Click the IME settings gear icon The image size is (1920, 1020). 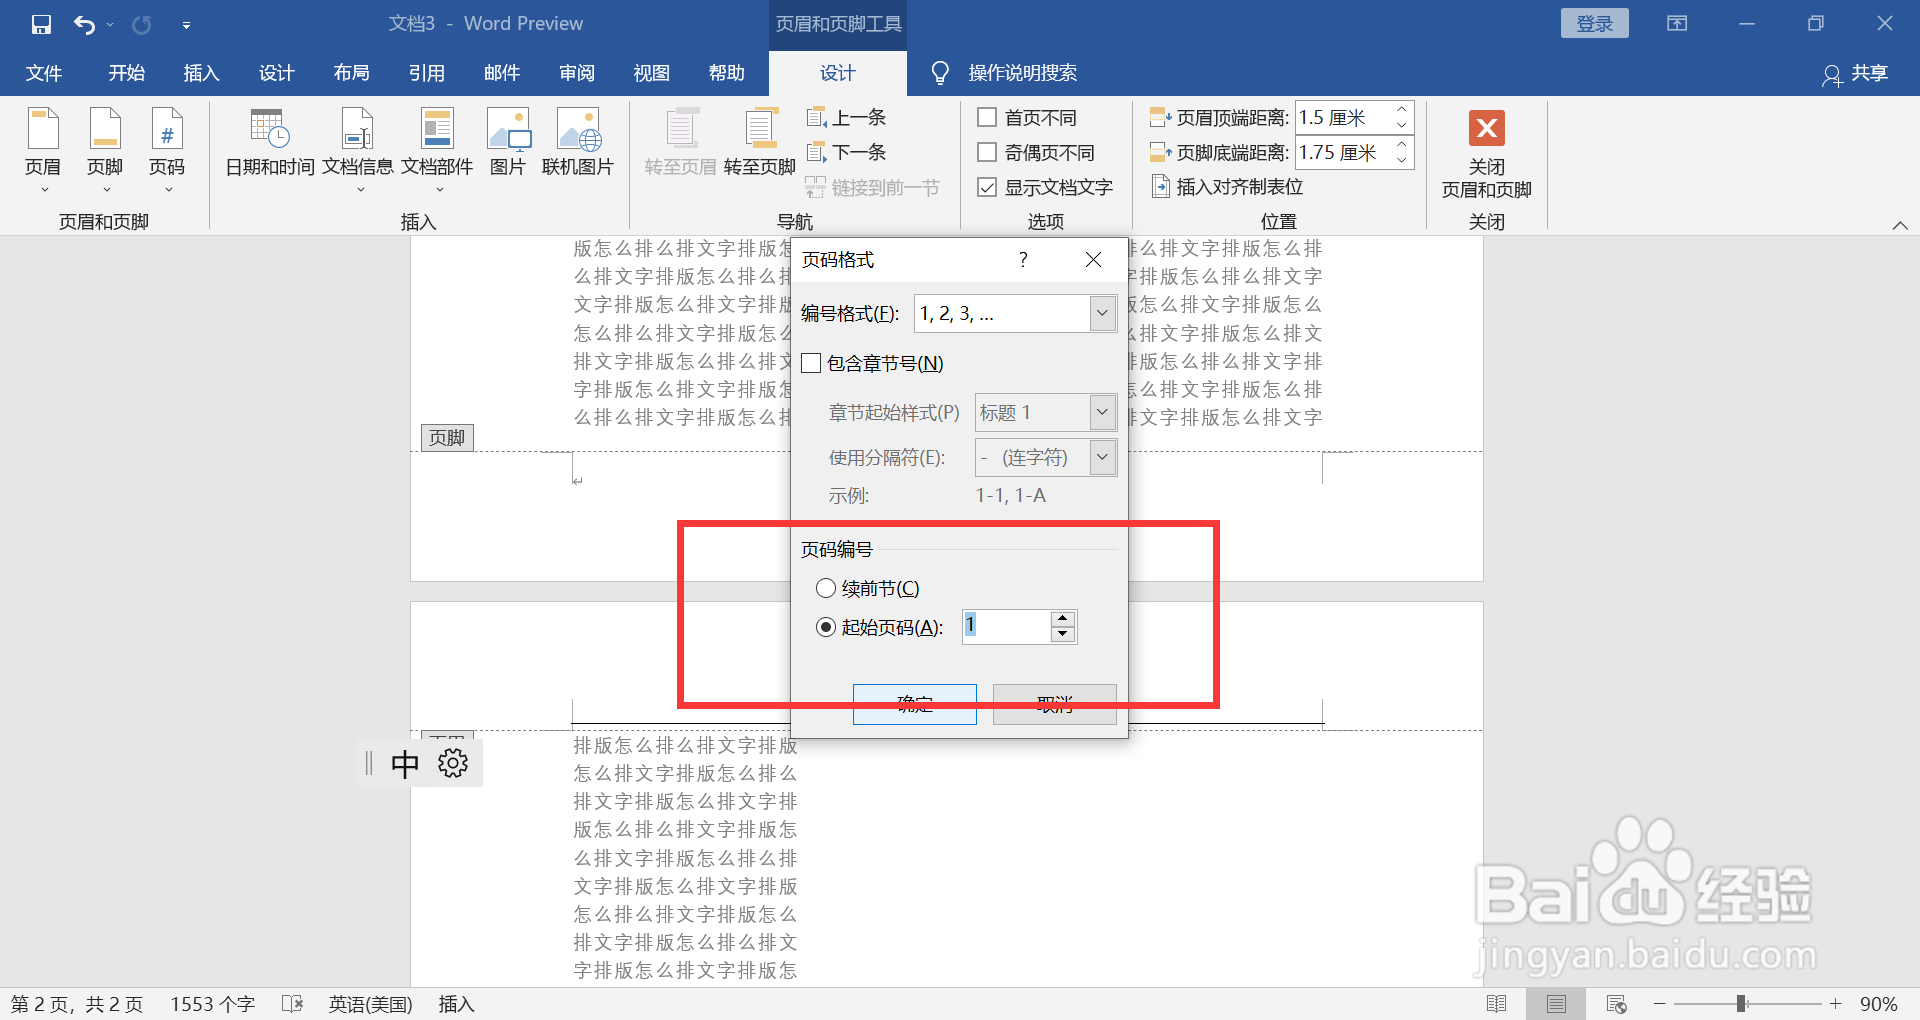tap(453, 763)
